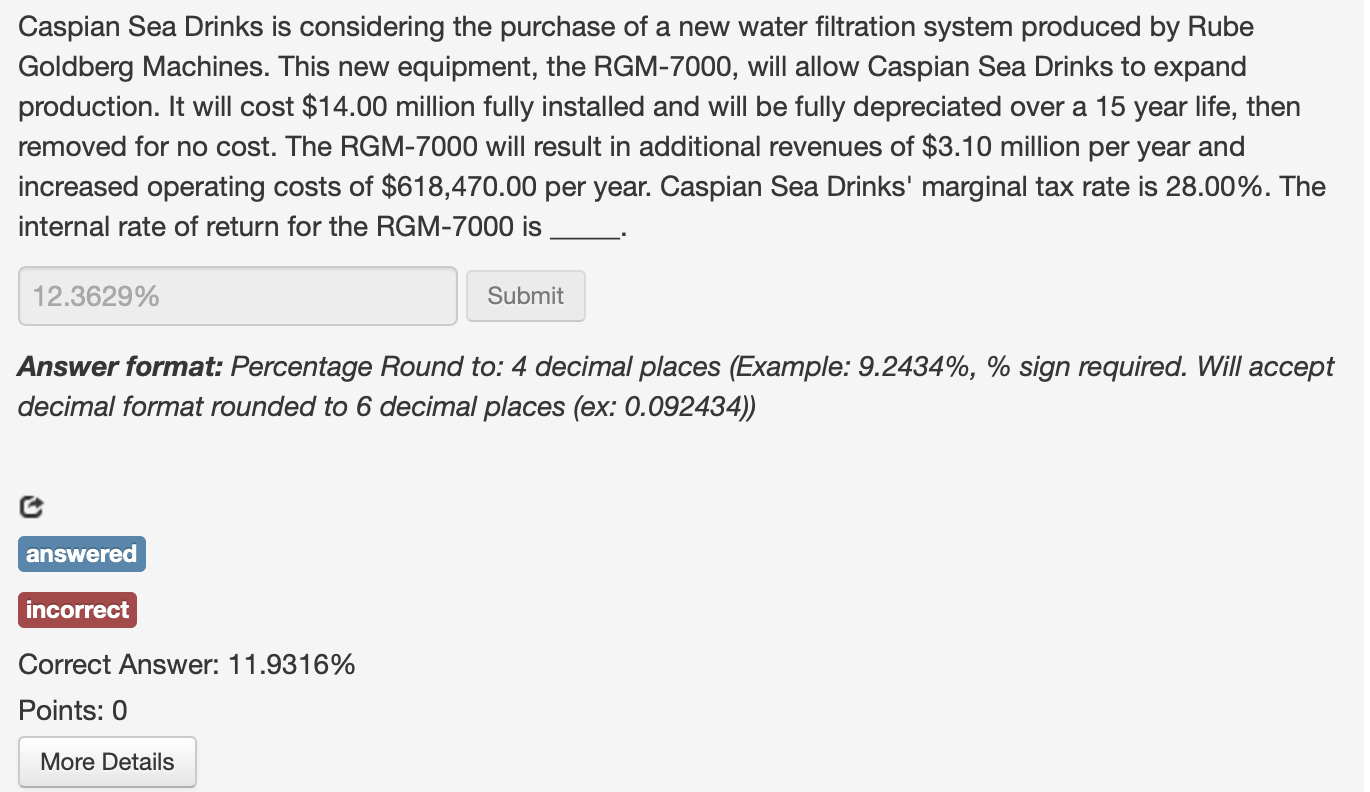The image size is (1370, 792).
Task: Click the answered badge to change question status
Action: pos(81,553)
